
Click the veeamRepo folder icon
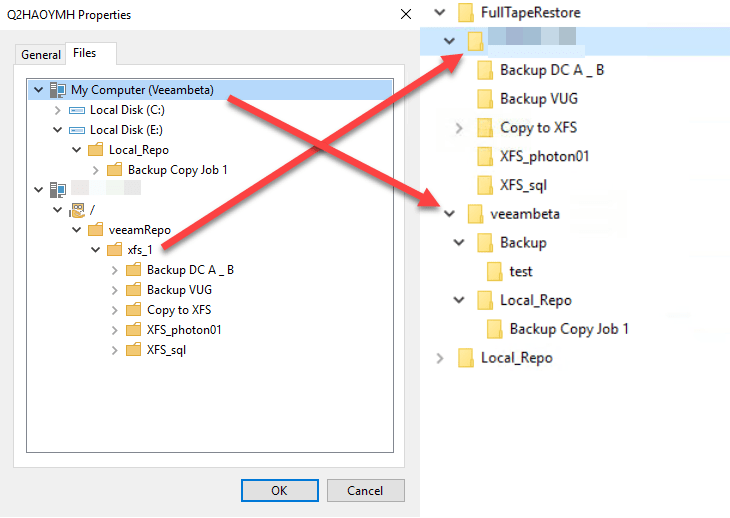95,230
